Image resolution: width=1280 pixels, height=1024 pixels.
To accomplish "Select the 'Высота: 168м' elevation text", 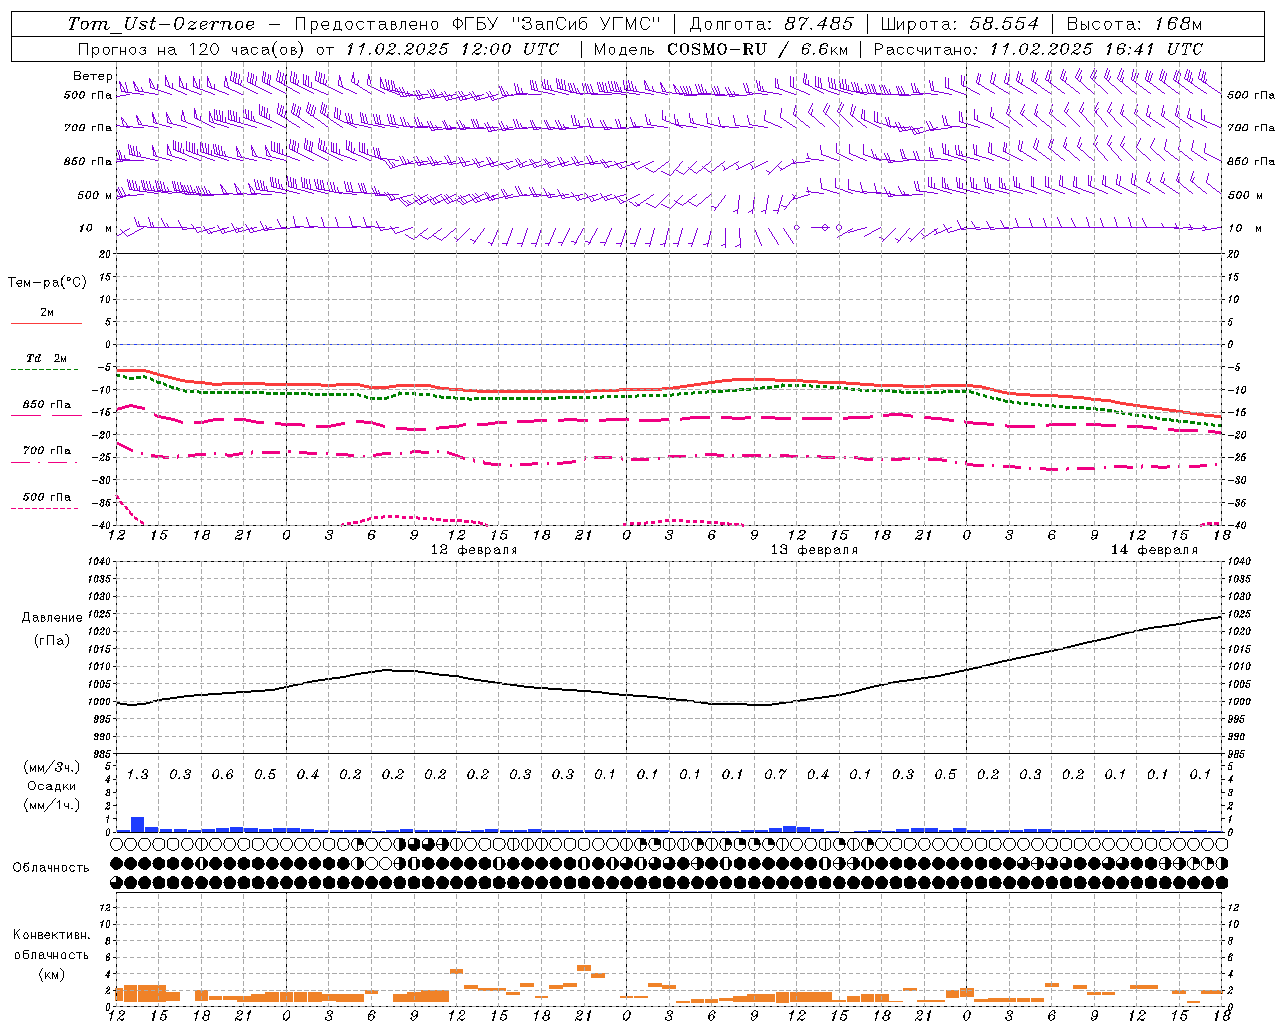I will pos(1134,24).
